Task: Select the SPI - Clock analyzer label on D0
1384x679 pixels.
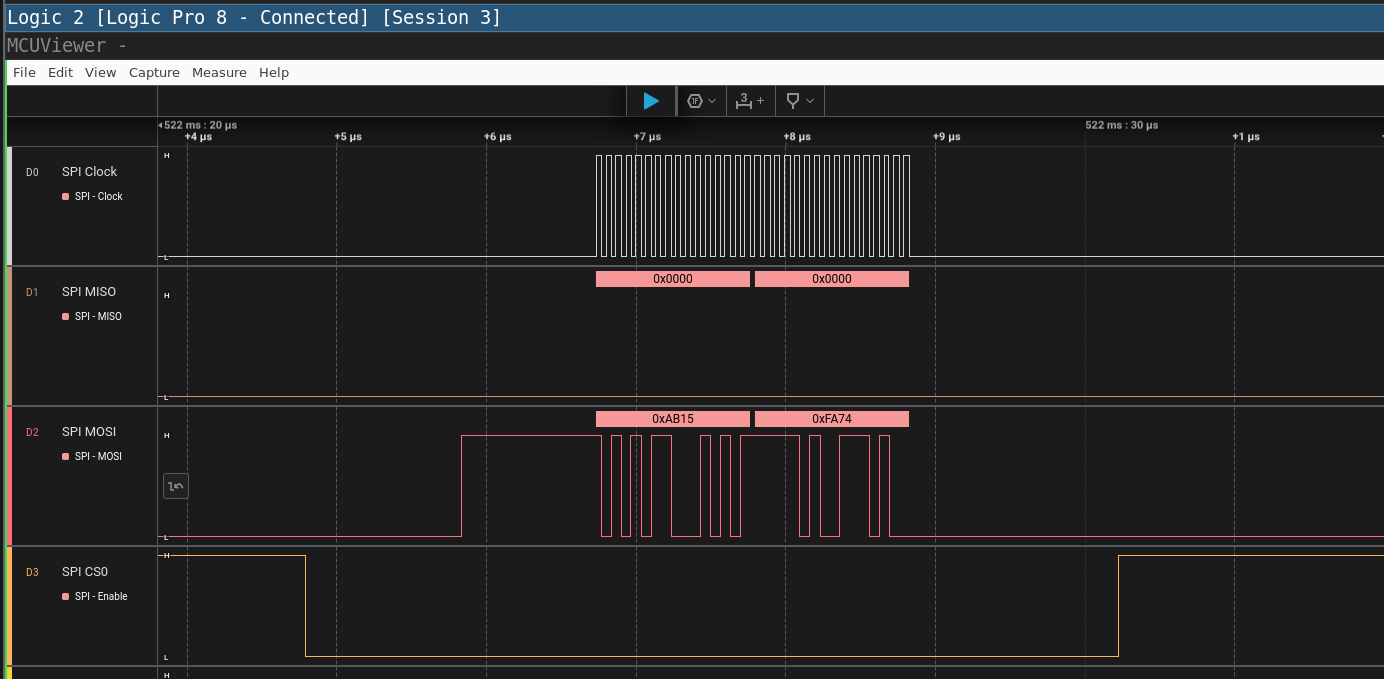Action: (x=96, y=196)
